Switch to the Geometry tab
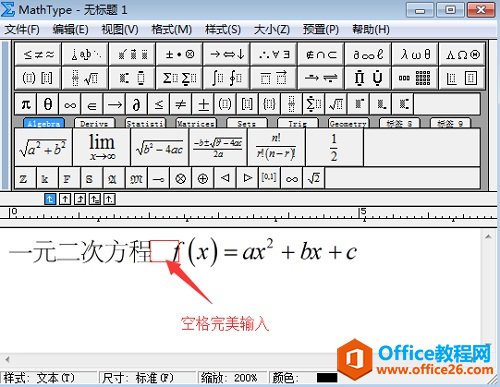Screen dimensions: 500x387 pyautogui.click(x=348, y=123)
